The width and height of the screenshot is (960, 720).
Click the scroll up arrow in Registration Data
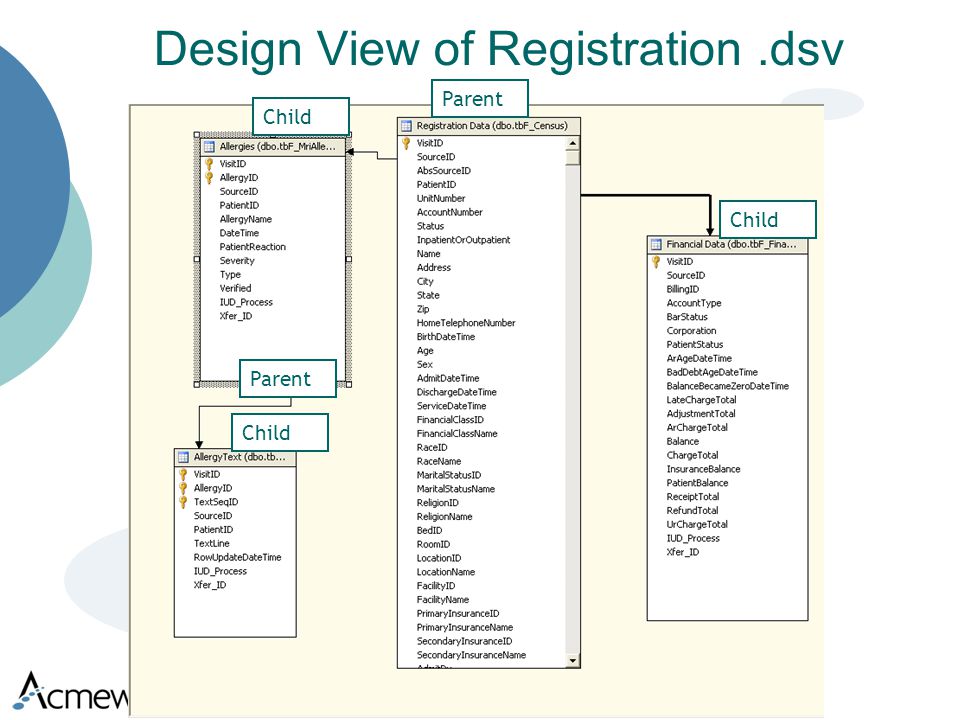pos(572,143)
